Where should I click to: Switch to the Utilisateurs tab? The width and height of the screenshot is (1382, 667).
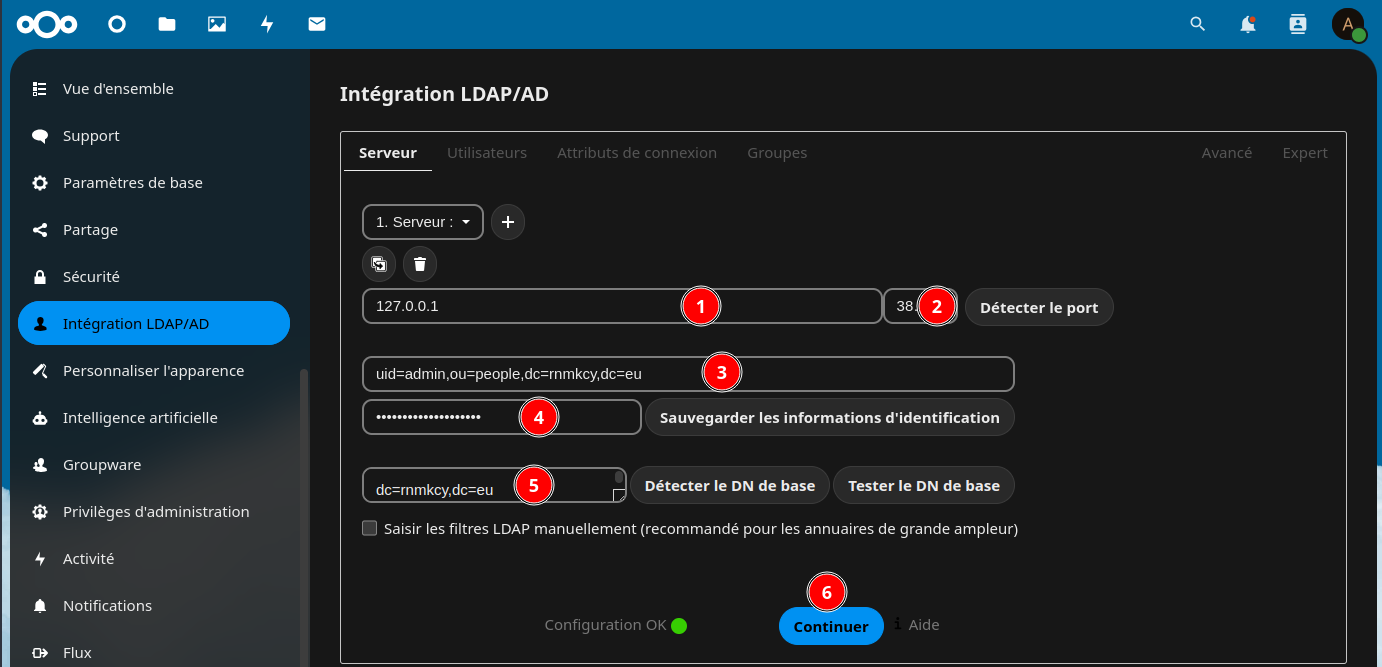pos(487,153)
